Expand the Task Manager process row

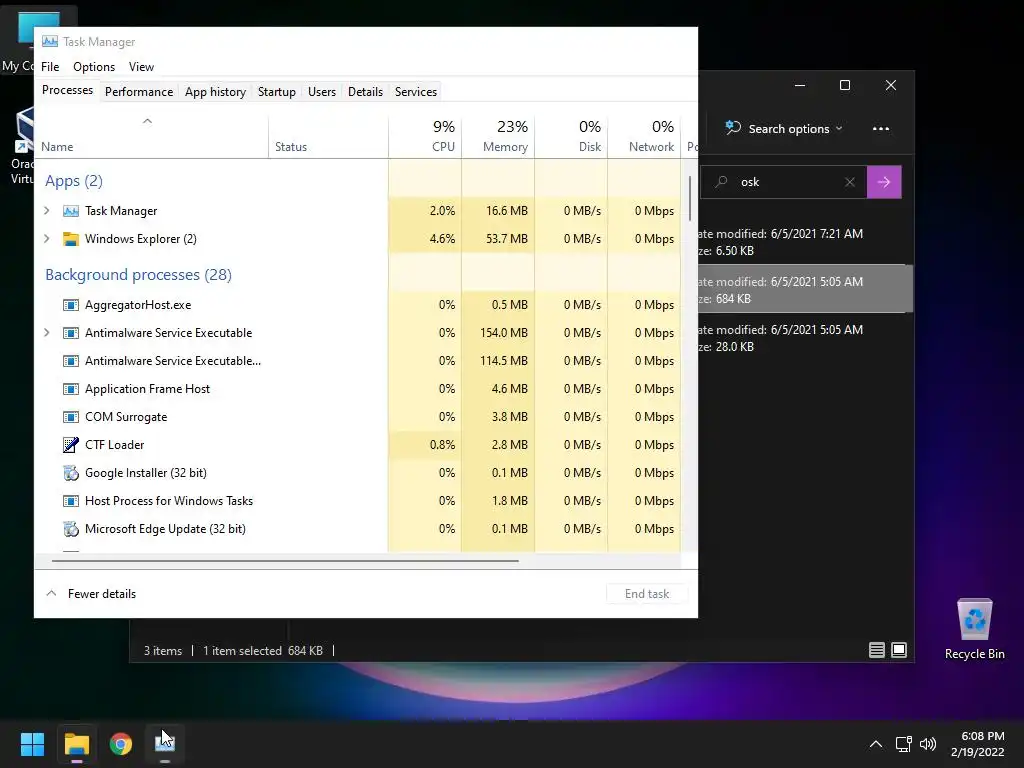click(46, 210)
